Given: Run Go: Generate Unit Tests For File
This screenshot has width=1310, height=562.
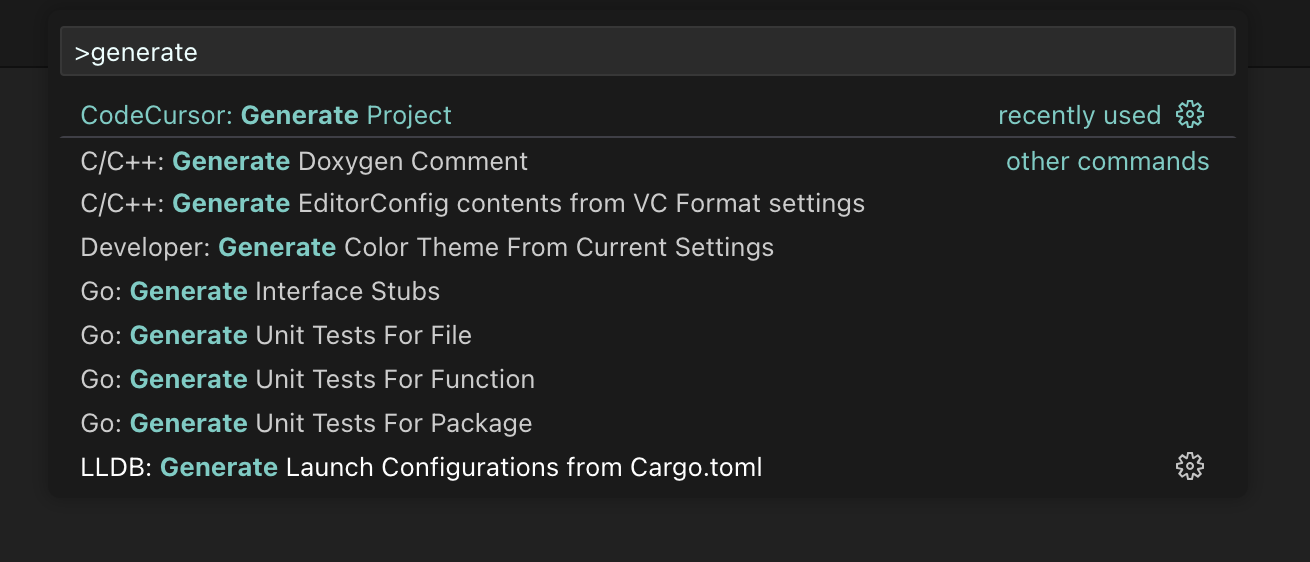Looking at the screenshot, I should coord(276,335).
